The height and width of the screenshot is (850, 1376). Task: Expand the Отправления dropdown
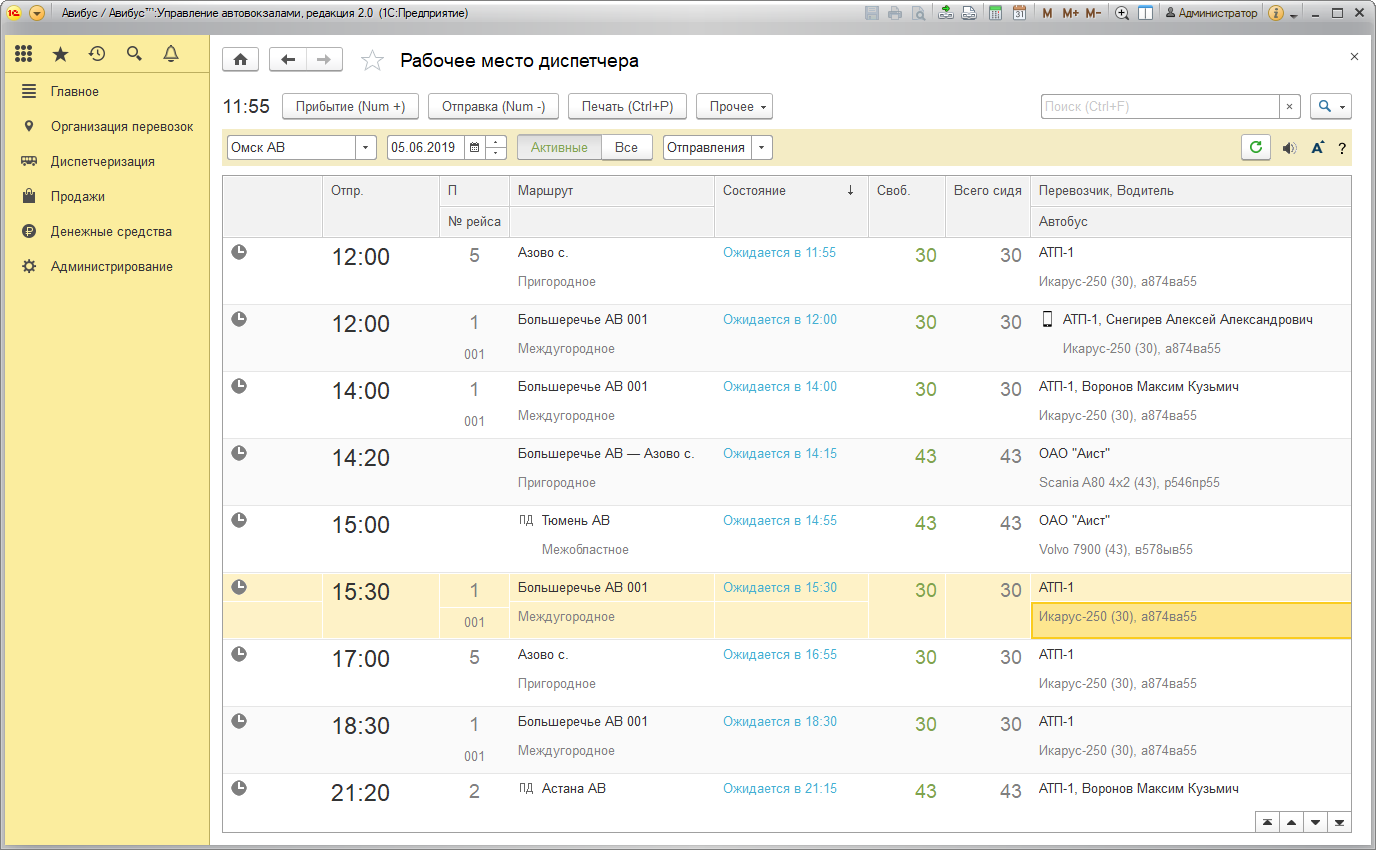tap(762, 147)
